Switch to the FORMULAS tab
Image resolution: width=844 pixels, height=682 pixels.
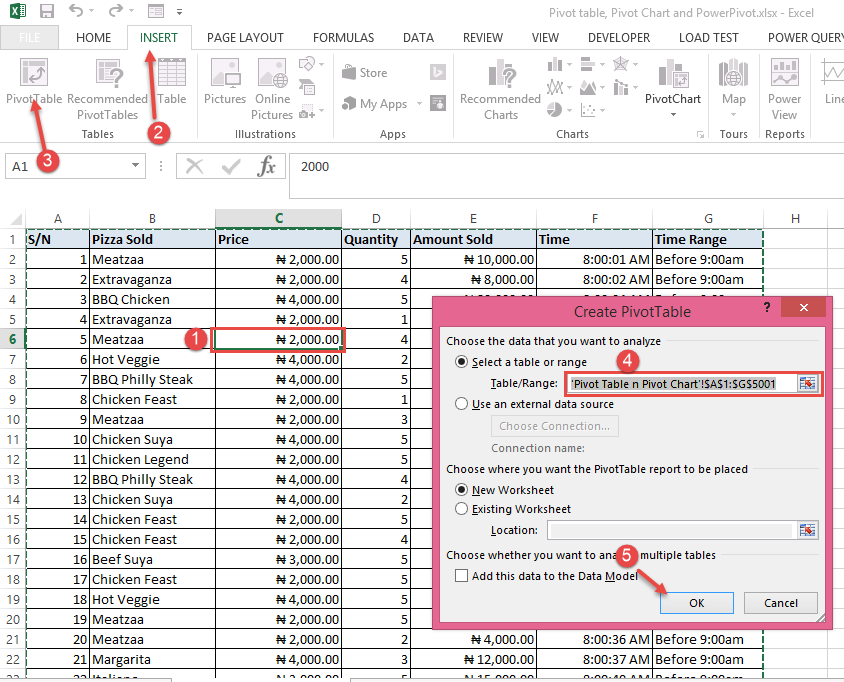click(x=343, y=37)
